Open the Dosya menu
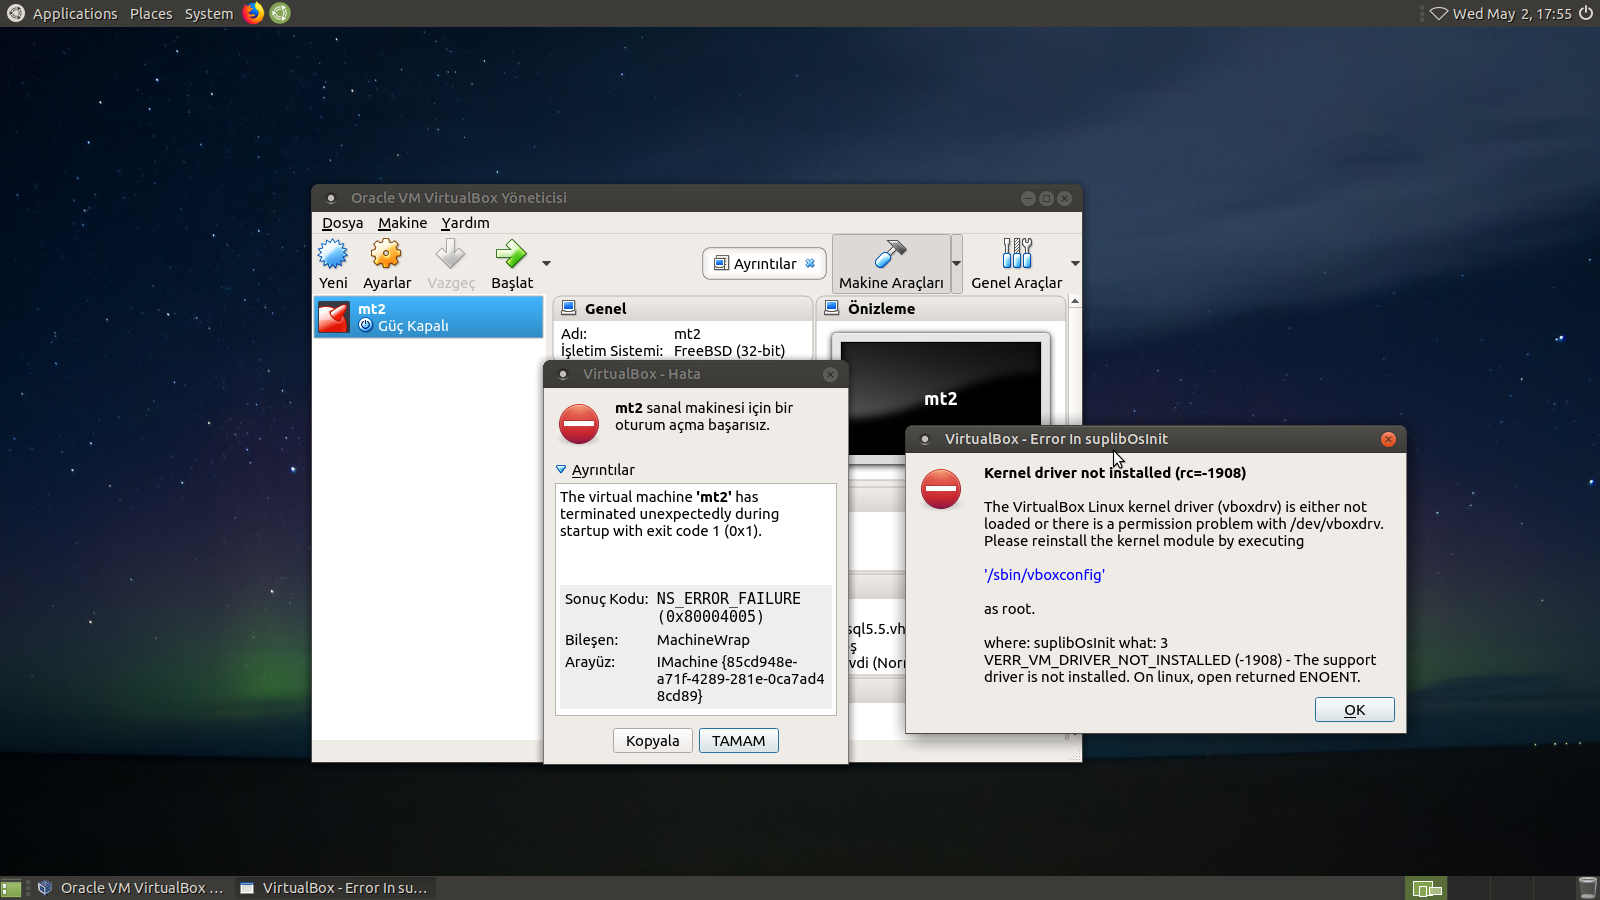 (342, 223)
